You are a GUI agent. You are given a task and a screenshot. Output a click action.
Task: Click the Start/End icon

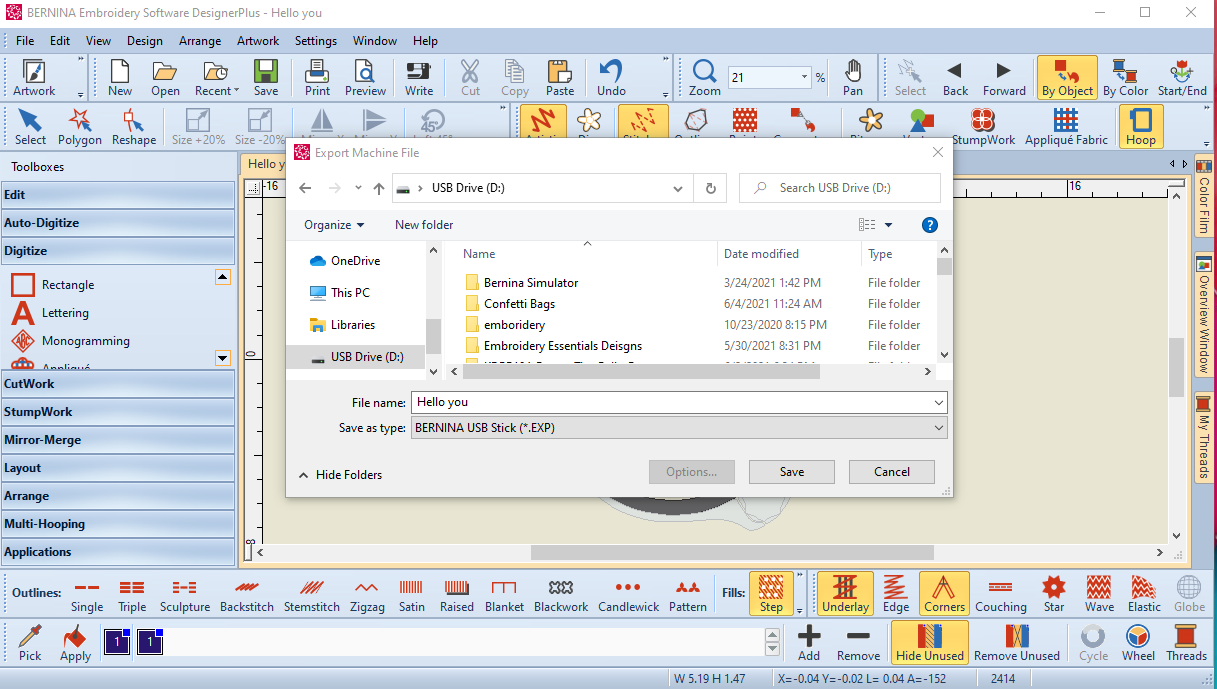(x=1182, y=77)
